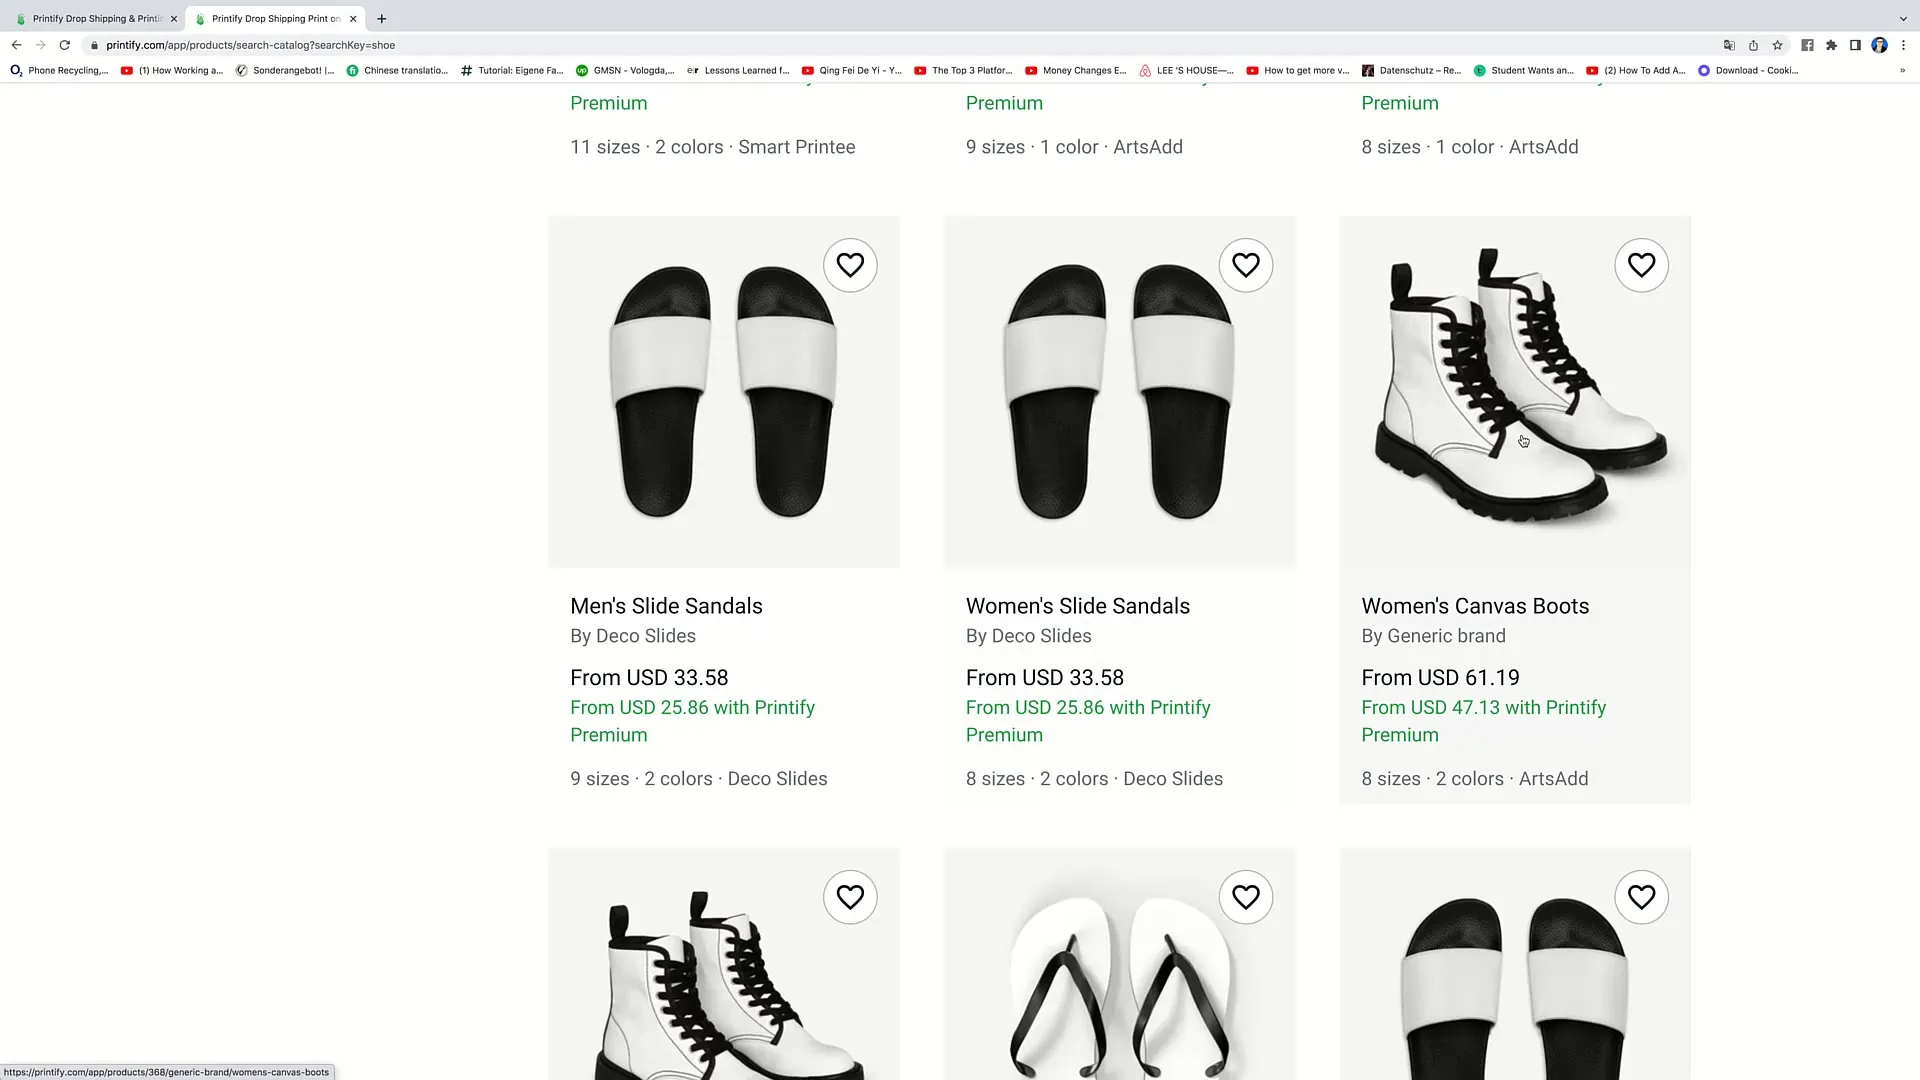
Task: Favorite the Men's Slide Sandals product
Action: click(x=850, y=265)
